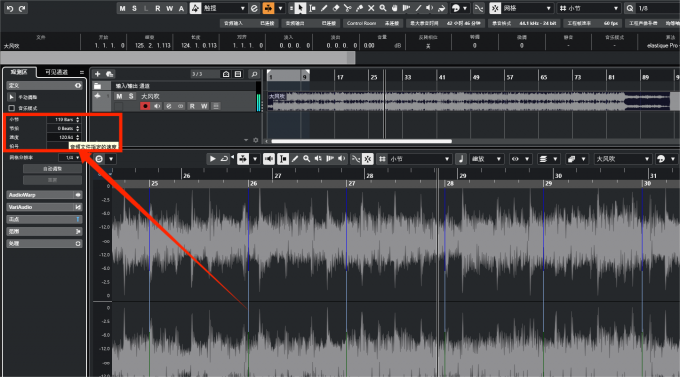The width and height of the screenshot is (680, 377).
Task: Click the tempo stepper field in the inspector
Action: click(63, 137)
